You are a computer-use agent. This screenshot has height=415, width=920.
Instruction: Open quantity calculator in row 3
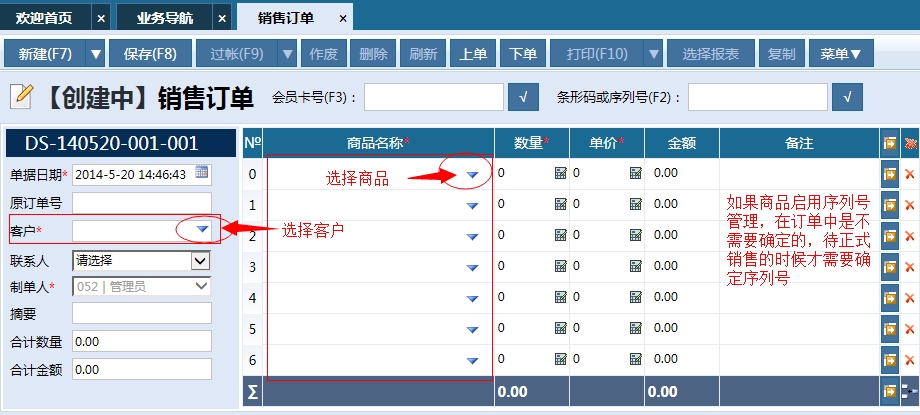click(x=560, y=266)
